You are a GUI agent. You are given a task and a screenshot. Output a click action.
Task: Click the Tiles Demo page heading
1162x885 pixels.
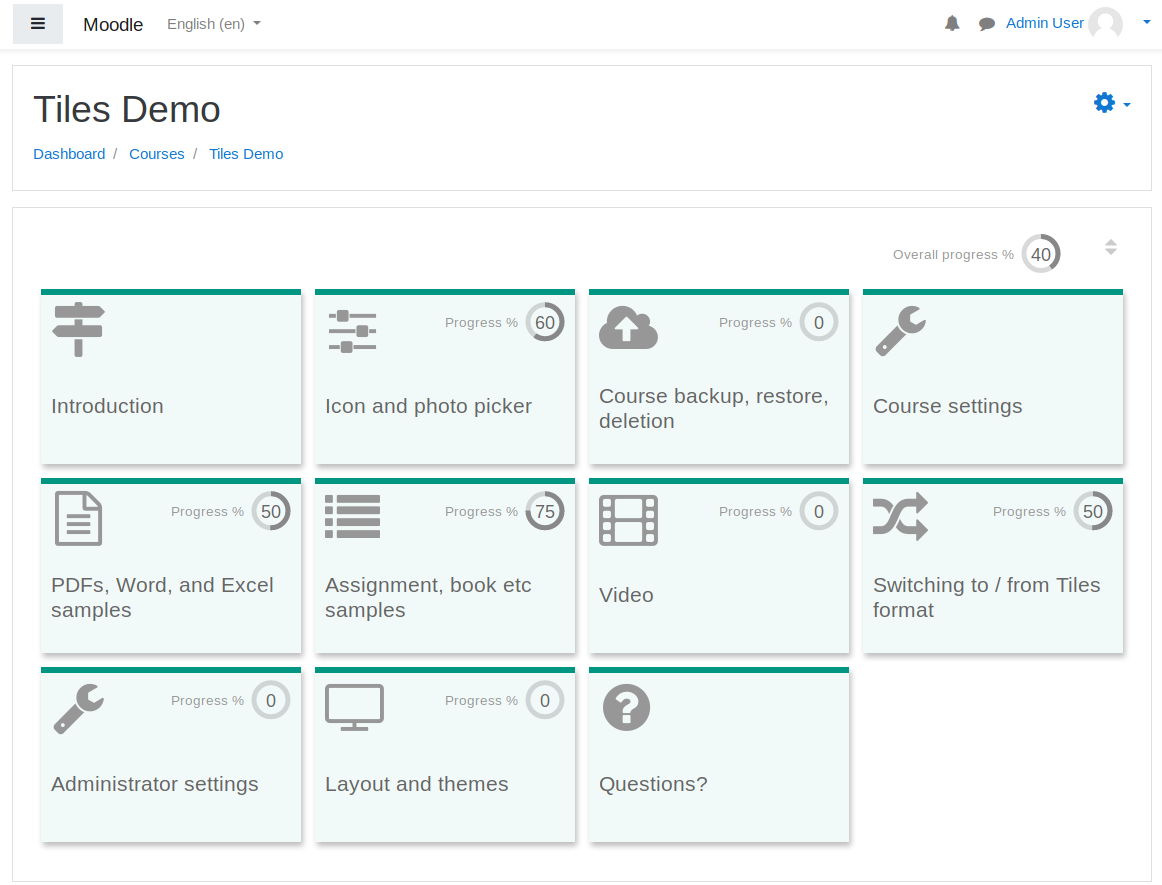(x=127, y=110)
